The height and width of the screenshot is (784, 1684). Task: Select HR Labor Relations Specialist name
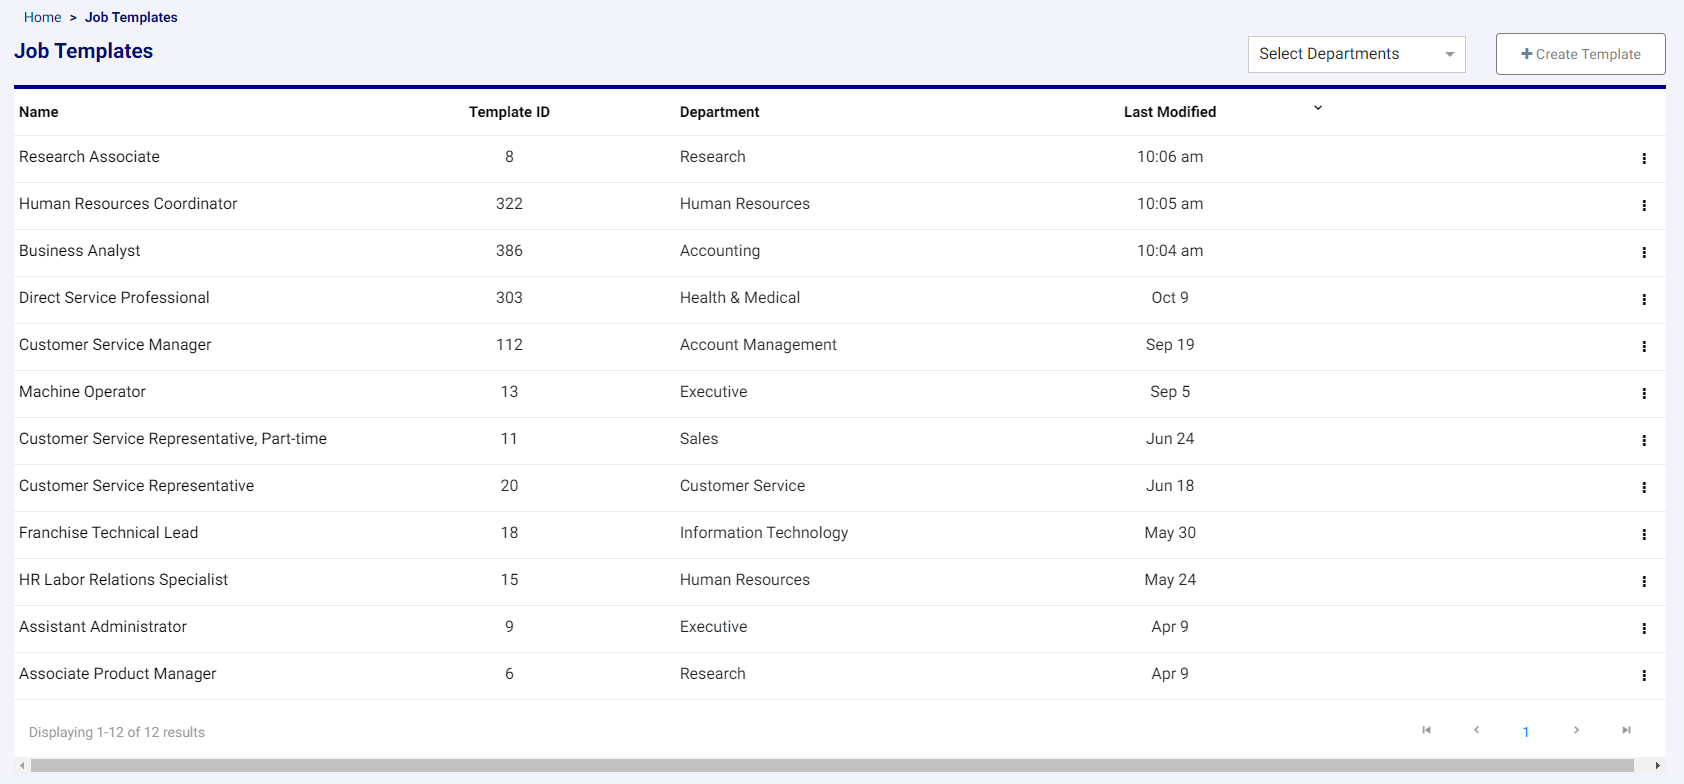click(x=123, y=580)
